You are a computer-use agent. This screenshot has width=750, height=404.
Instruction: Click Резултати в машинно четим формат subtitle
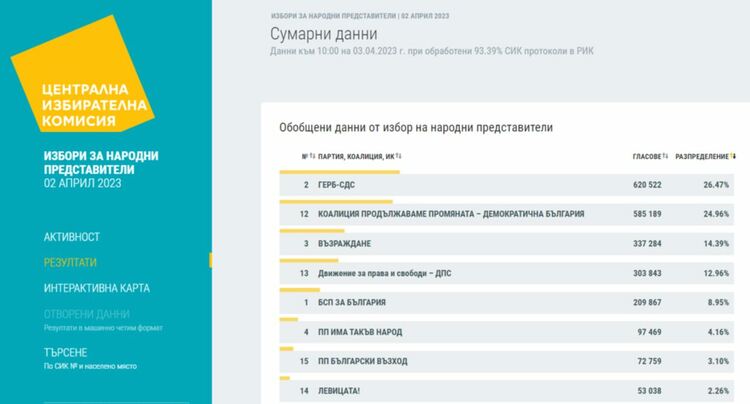[x=103, y=328]
